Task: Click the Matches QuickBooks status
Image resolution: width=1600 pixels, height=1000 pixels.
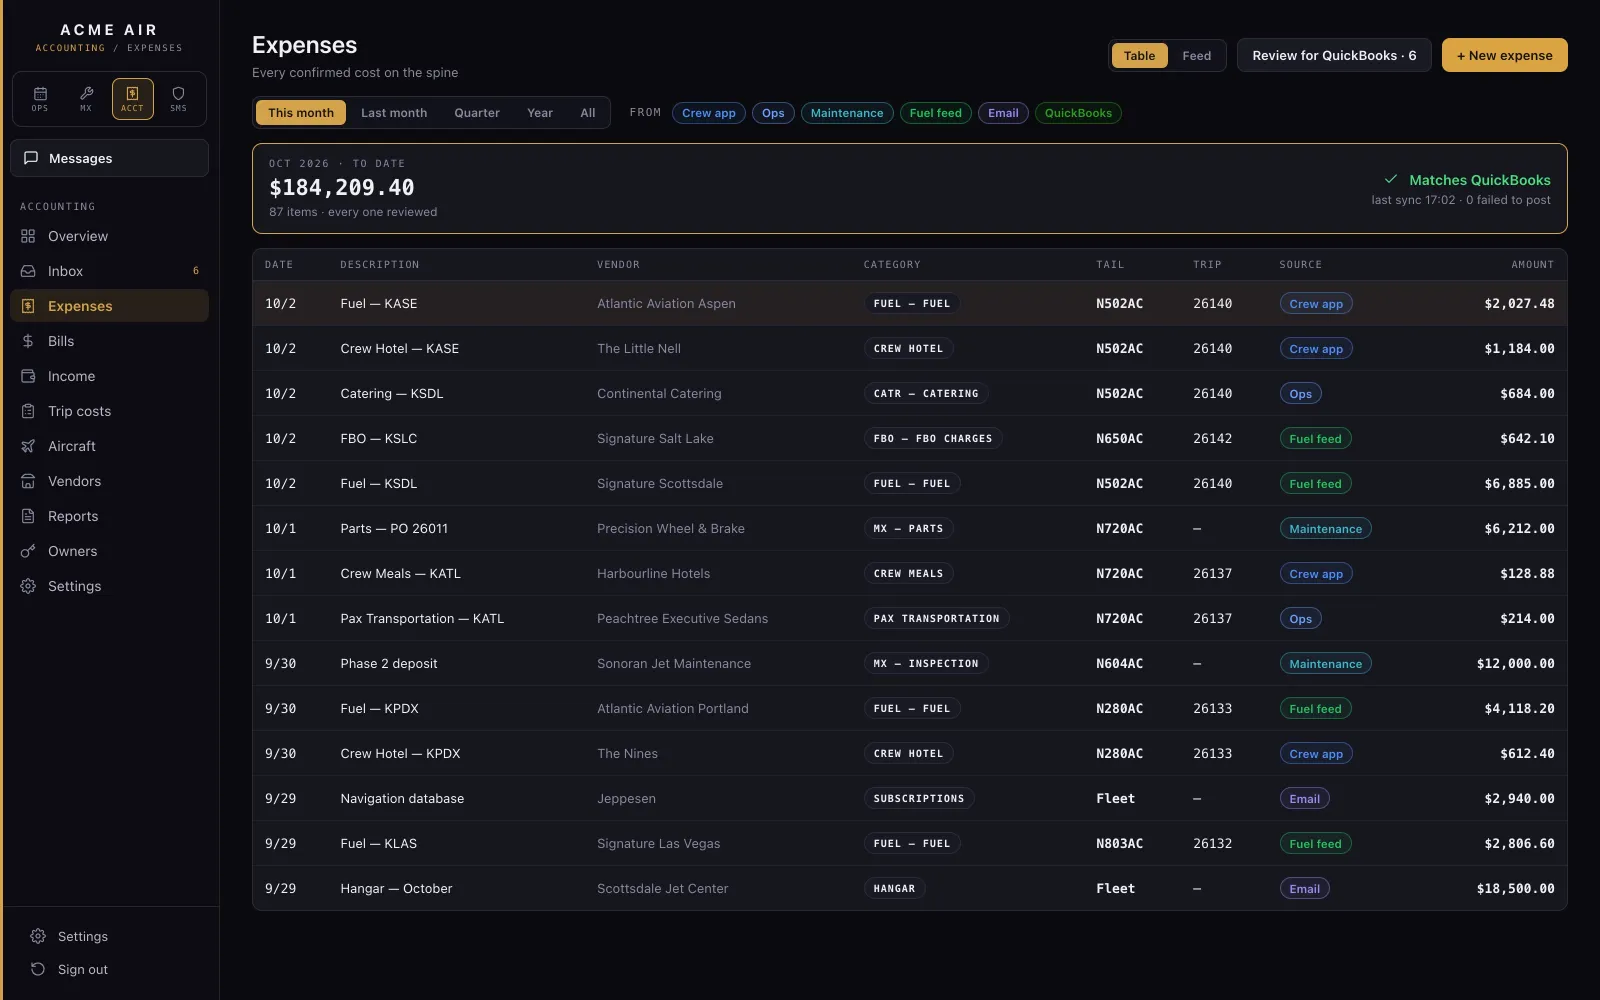Action: (x=1467, y=180)
